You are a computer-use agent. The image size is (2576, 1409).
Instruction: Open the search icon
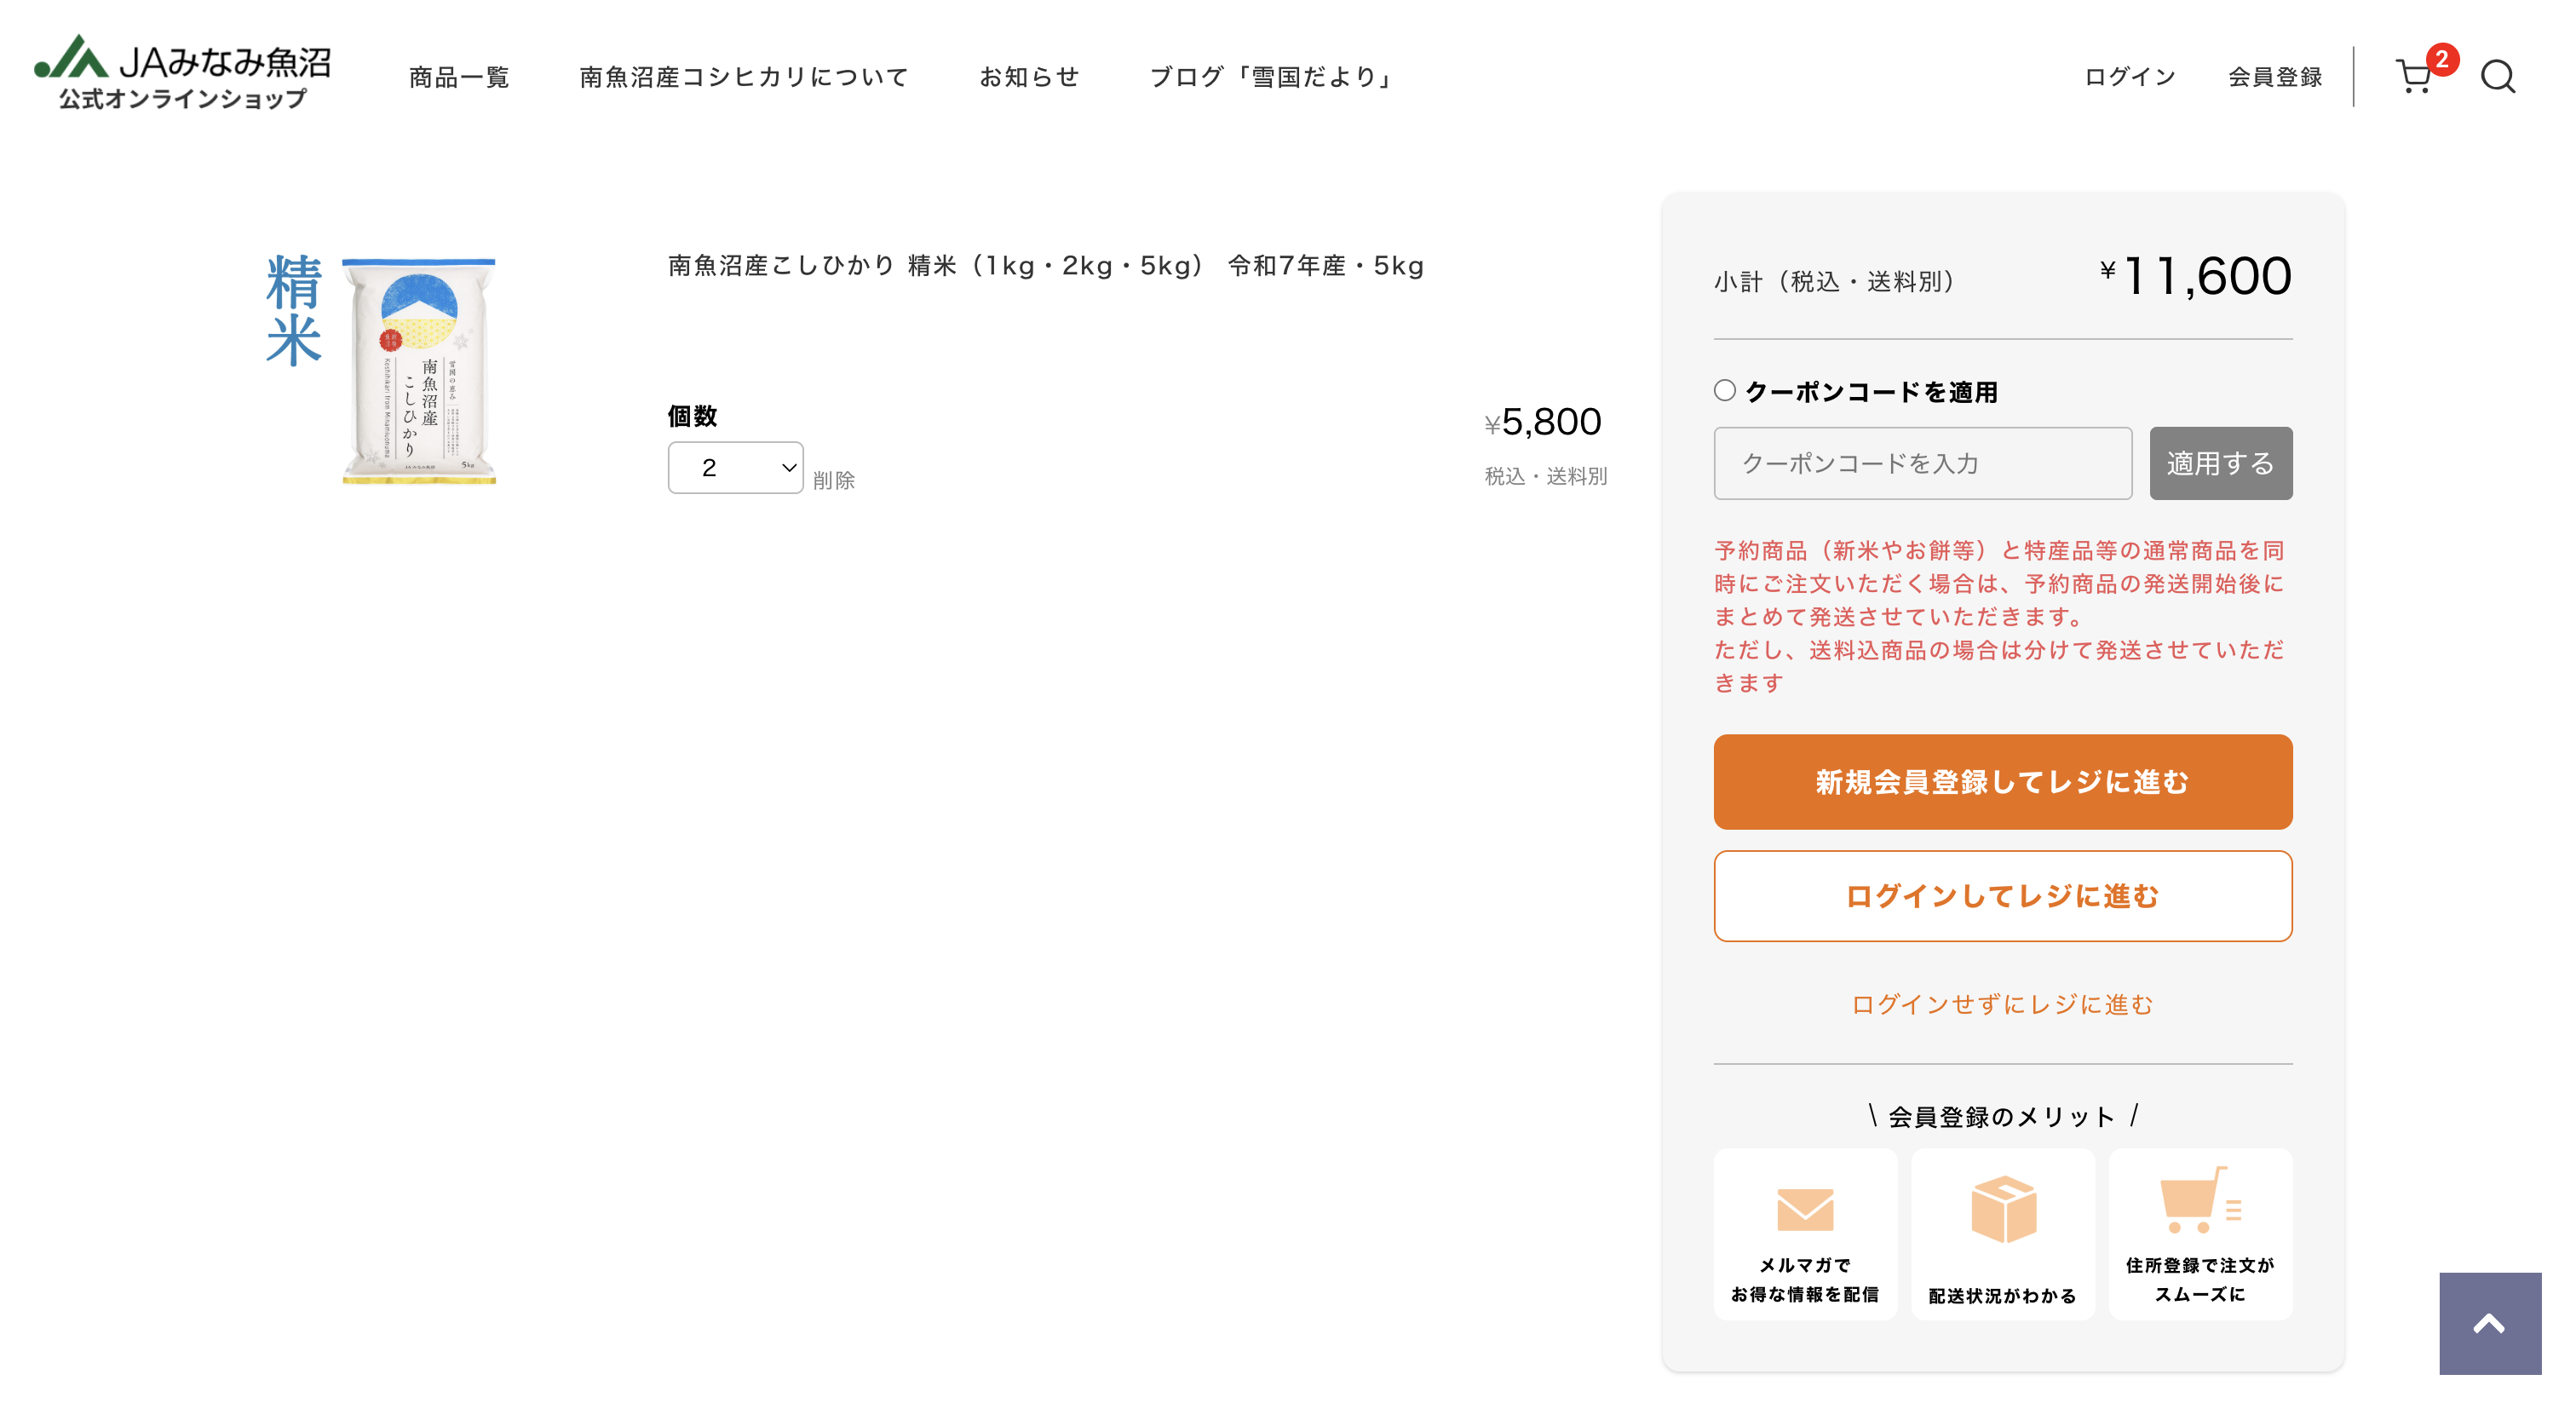[x=2498, y=76]
